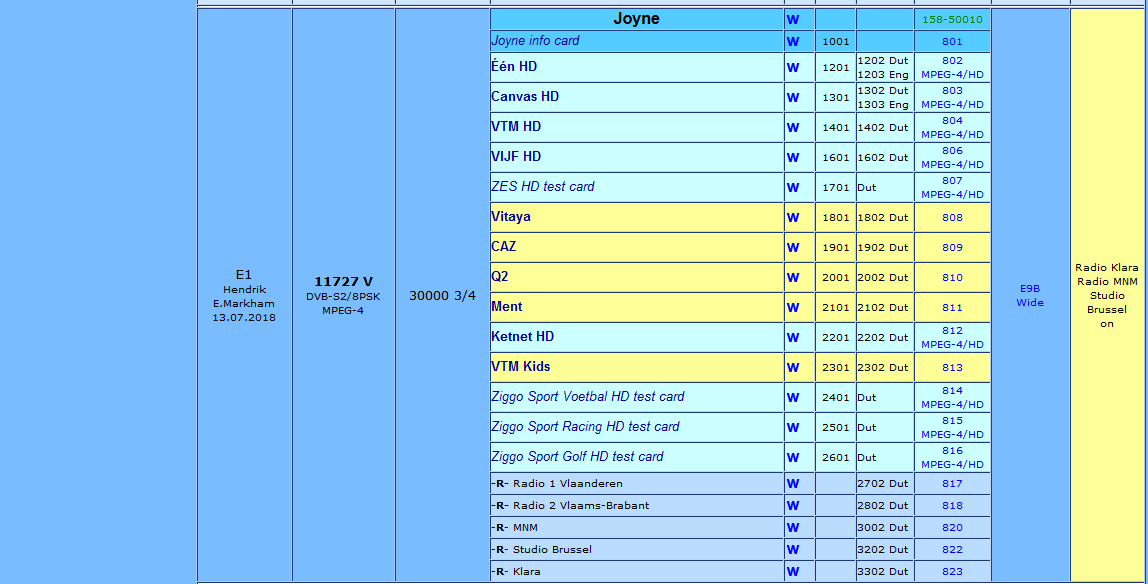Open the 810 link in the Q2 row
The image size is (1148, 584).
952,277
